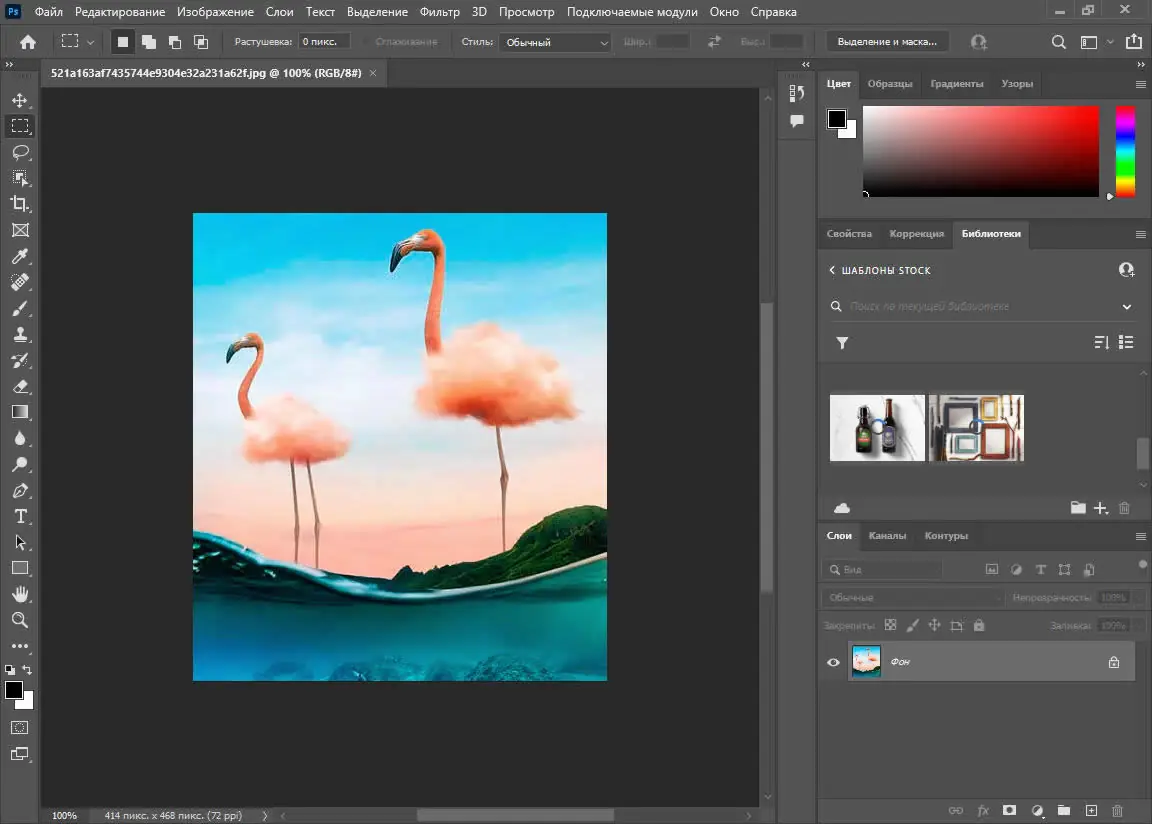The image size is (1152, 824).
Task: Unlock the Фон layer padlock
Action: point(1113,661)
